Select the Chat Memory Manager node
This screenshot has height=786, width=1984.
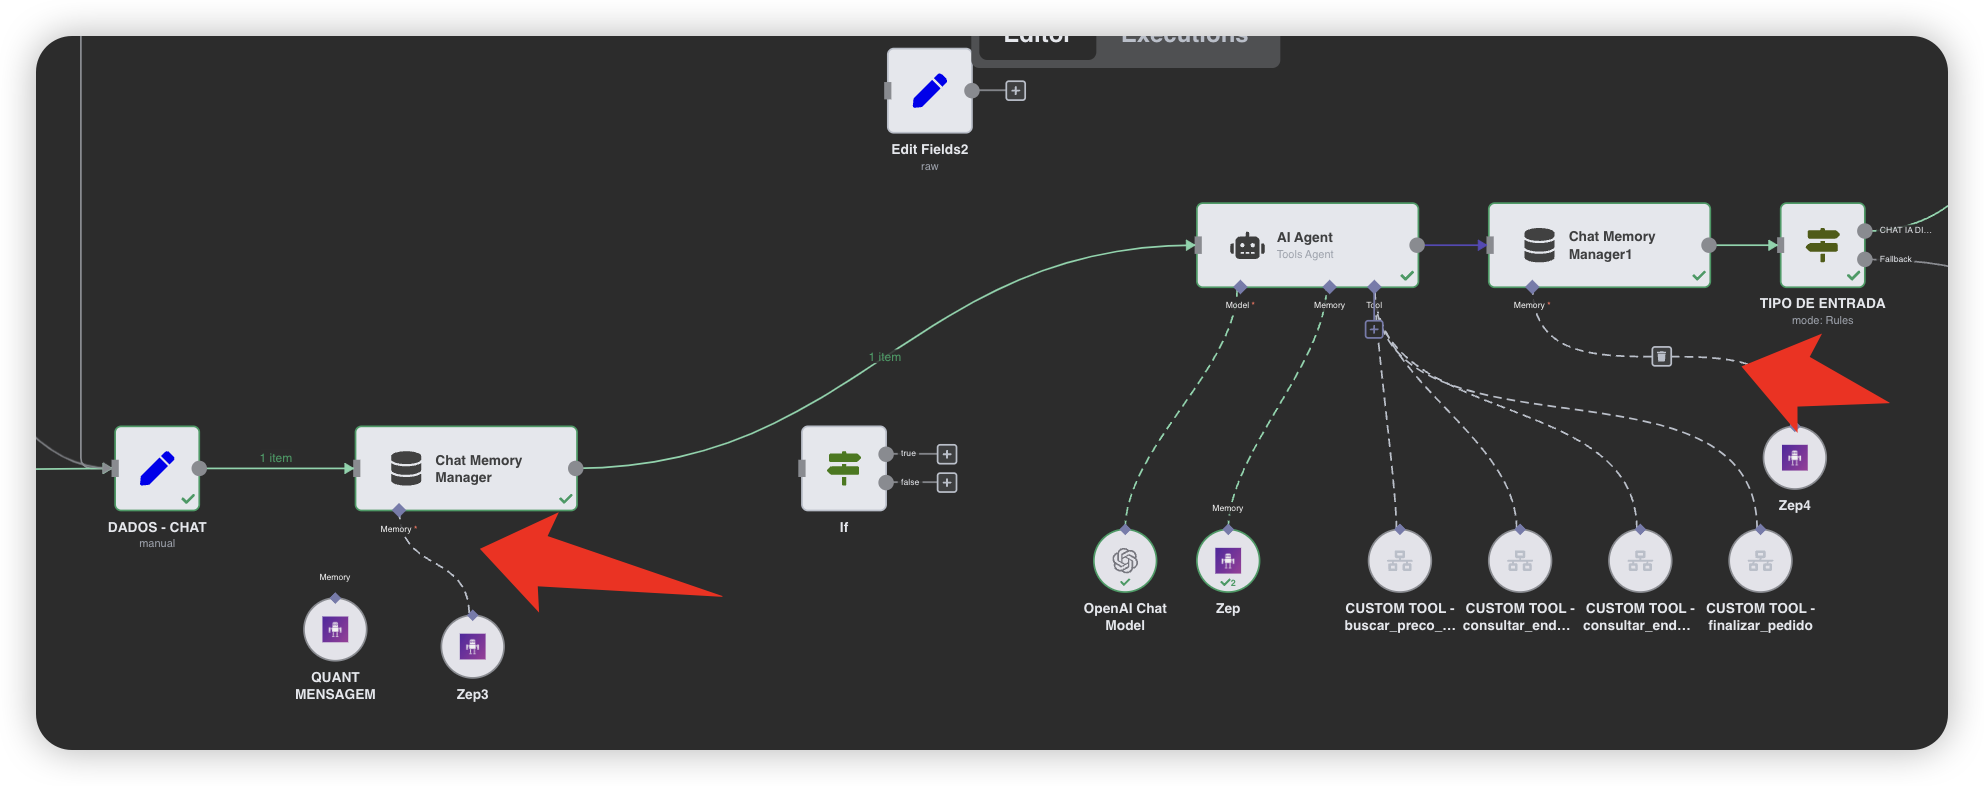click(x=466, y=469)
